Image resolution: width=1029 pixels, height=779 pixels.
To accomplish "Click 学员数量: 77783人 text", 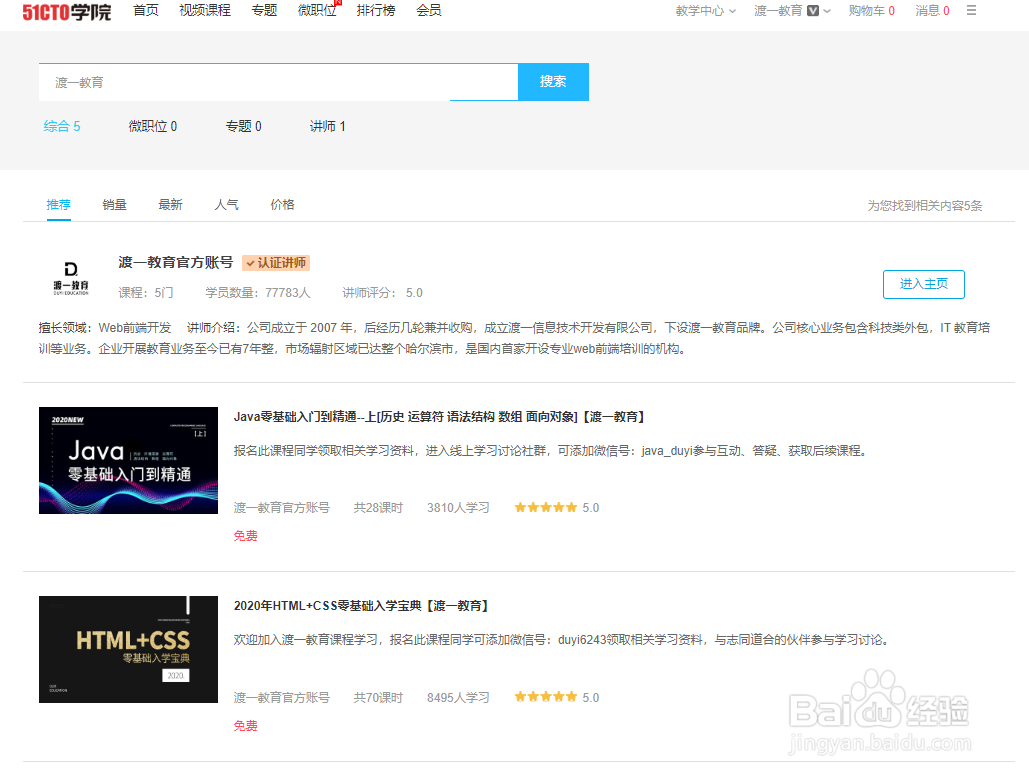I will coord(257,293).
